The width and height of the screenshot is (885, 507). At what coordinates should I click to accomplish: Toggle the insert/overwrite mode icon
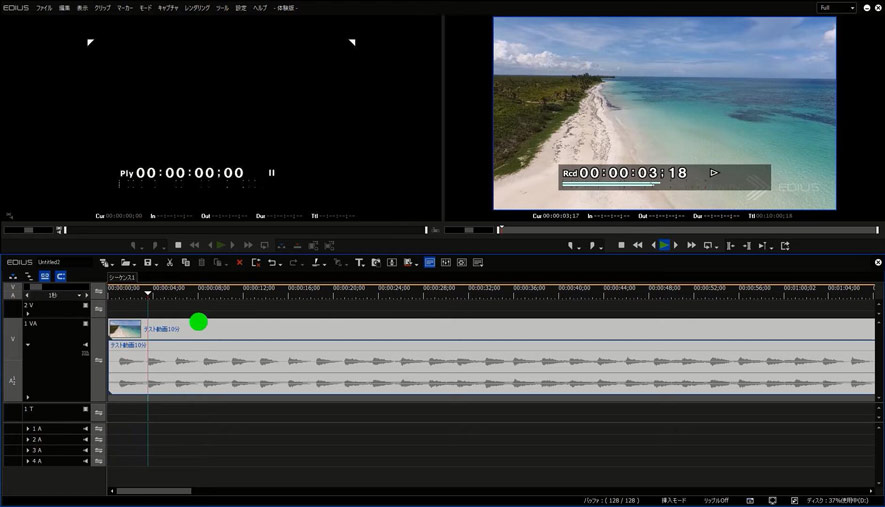coord(12,276)
